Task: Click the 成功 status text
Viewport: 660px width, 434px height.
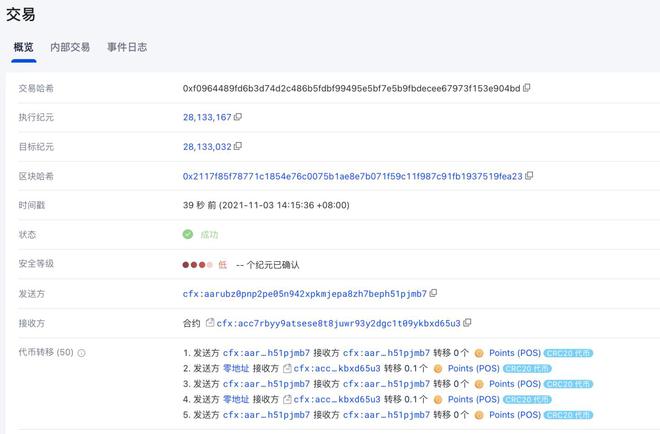Action: point(209,235)
